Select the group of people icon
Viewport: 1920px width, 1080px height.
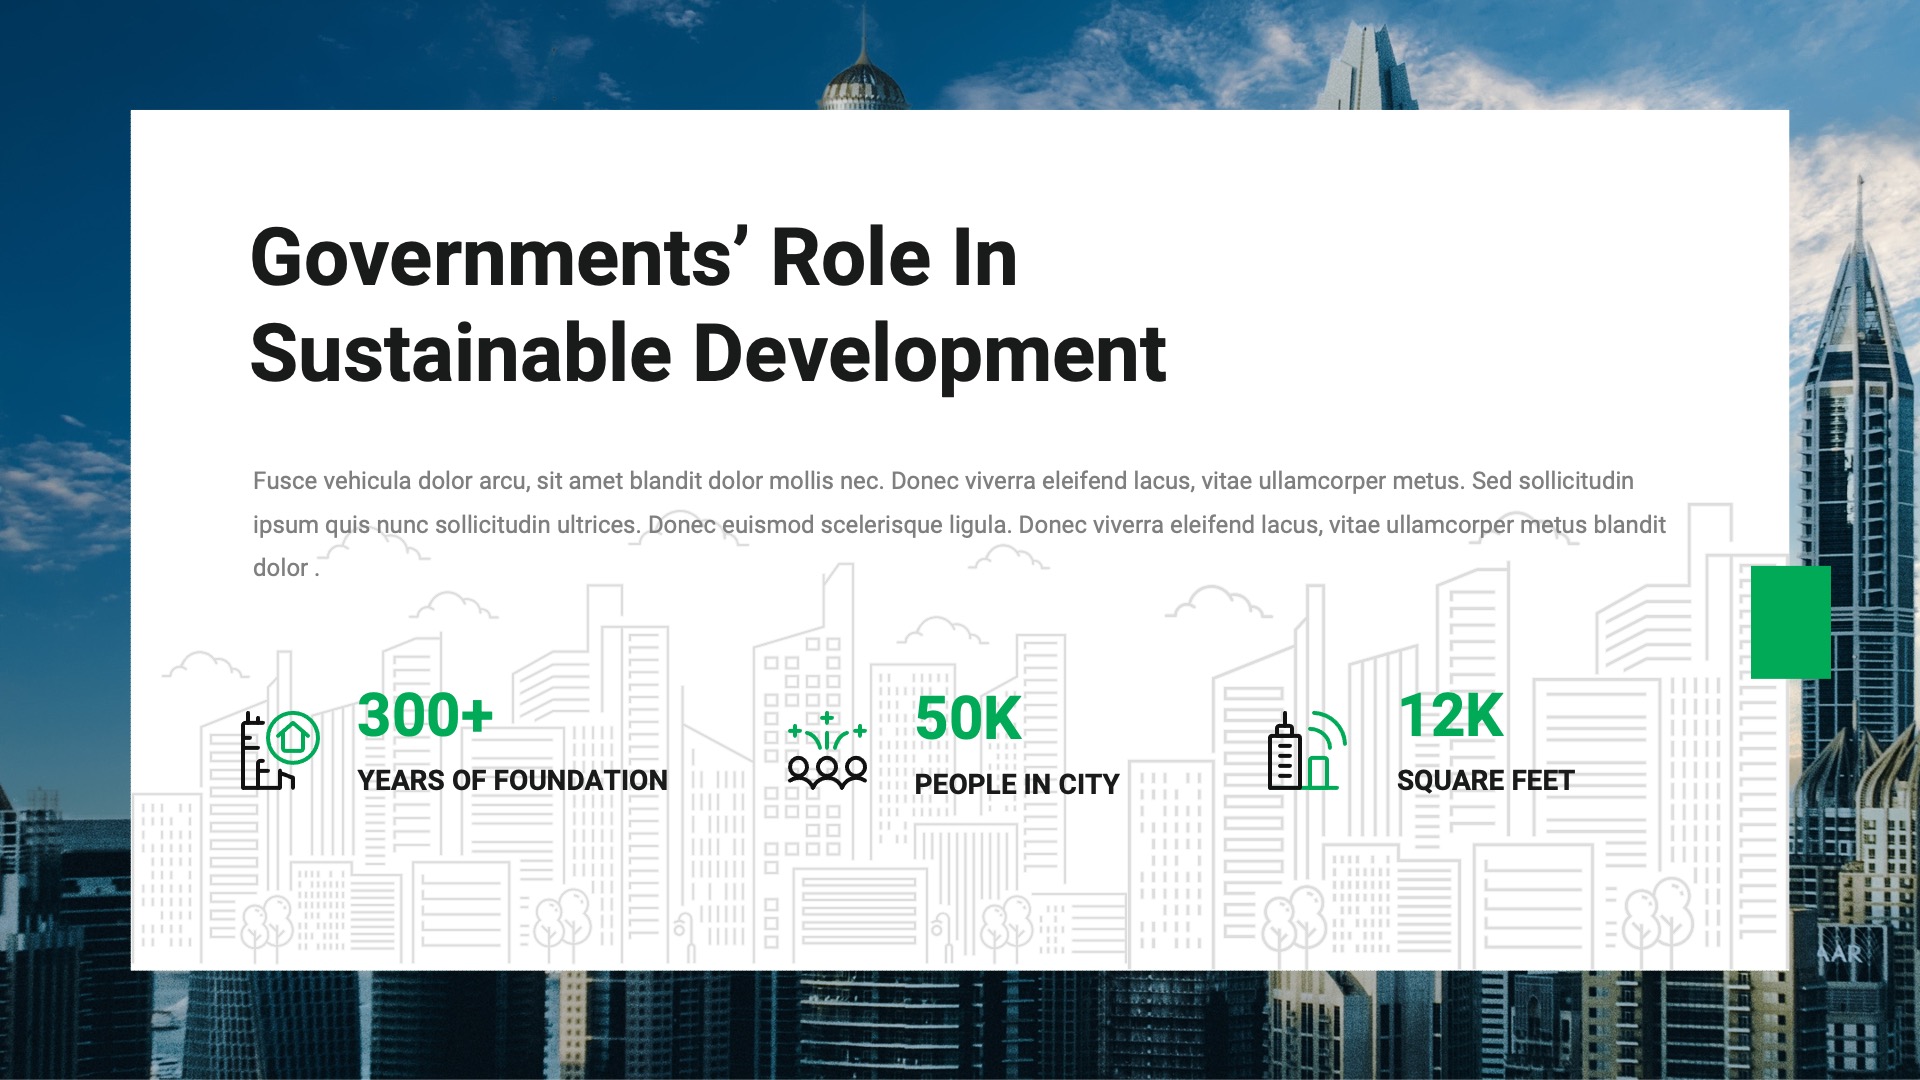pos(828,772)
